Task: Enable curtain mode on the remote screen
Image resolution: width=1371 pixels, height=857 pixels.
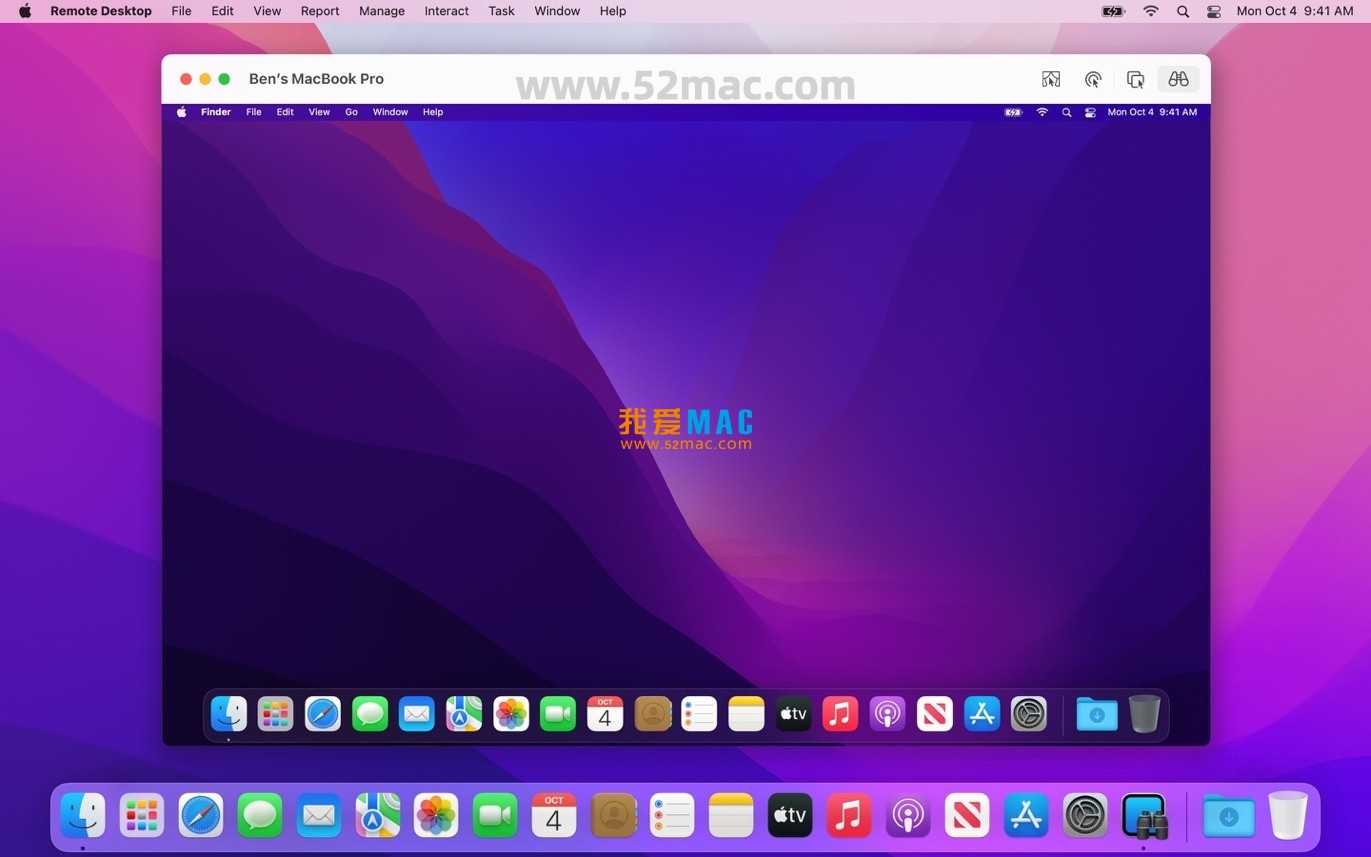Action: (1051, 79)
